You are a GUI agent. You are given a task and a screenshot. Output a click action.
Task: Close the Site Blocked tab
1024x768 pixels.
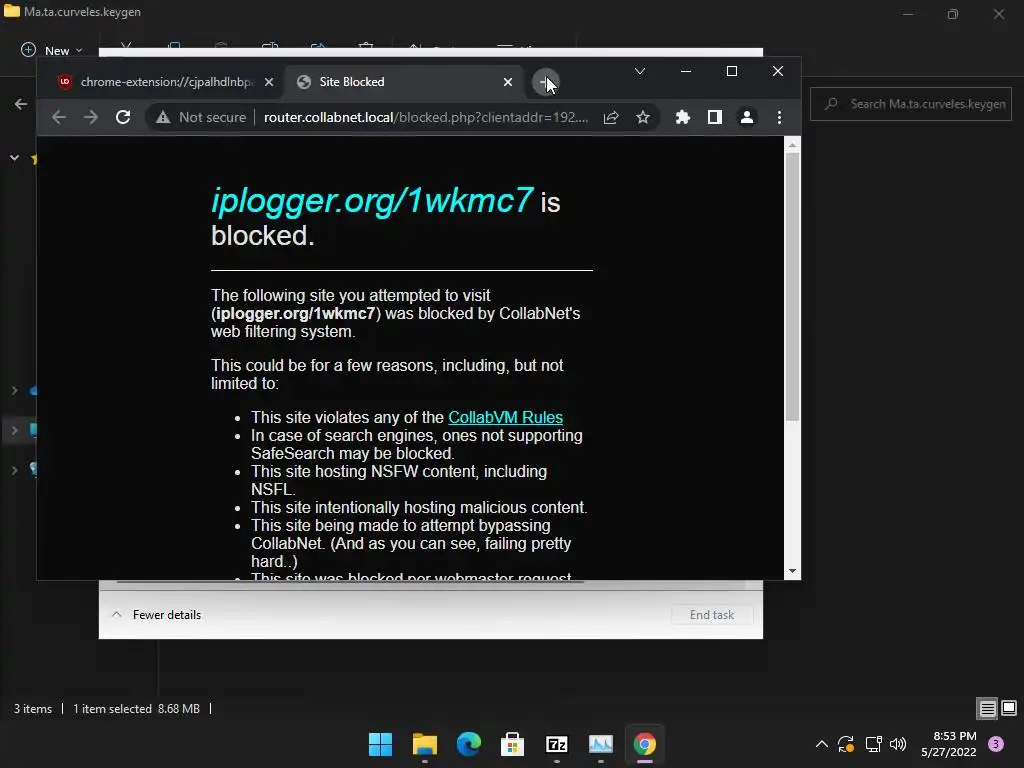click(508, 82)
